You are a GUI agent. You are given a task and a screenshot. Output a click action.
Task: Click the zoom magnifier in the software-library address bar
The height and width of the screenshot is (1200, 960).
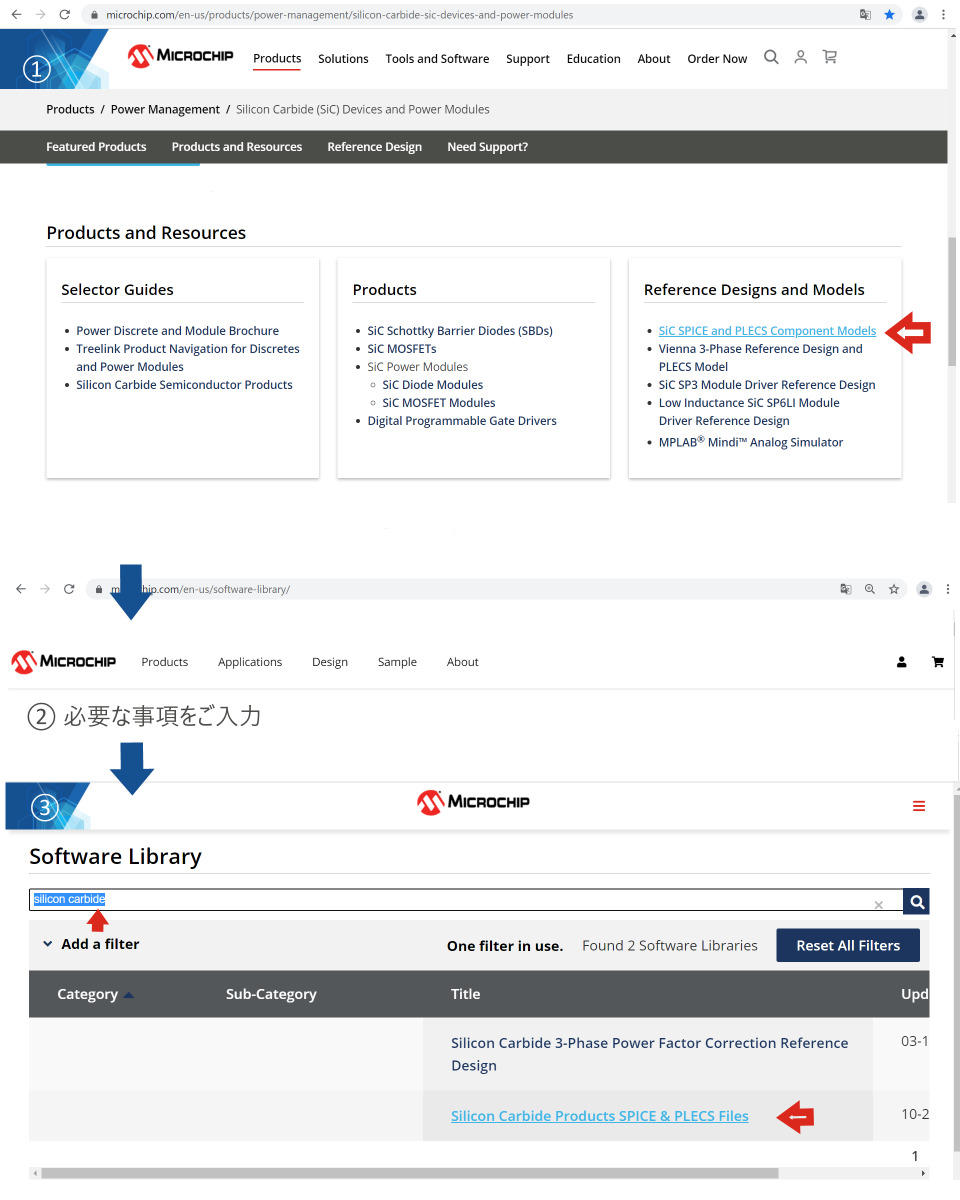(870, 589)
